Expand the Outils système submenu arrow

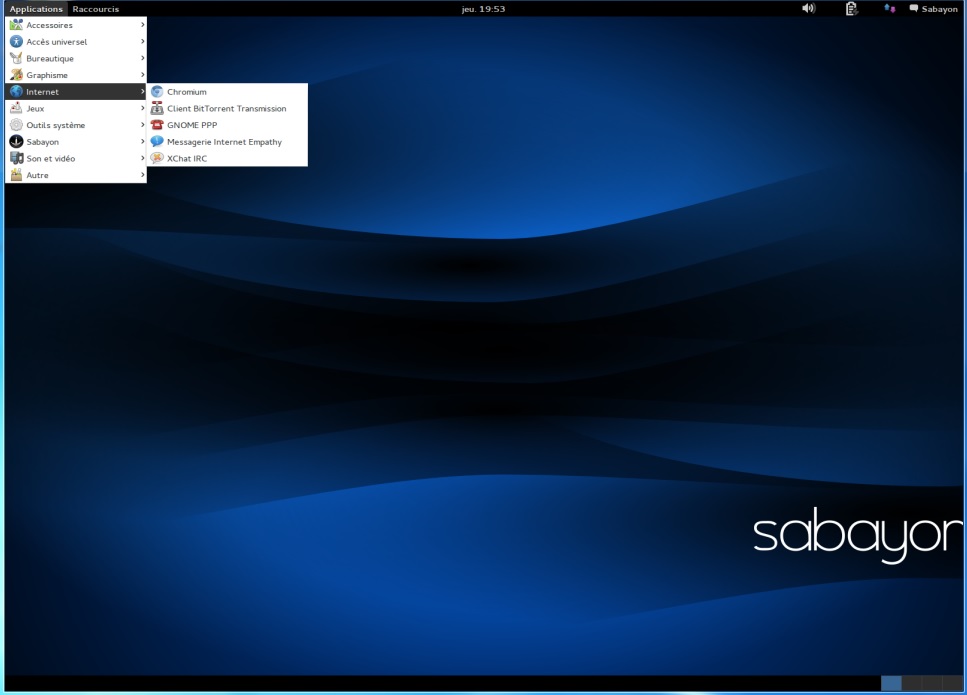click(x=142, y=125)
